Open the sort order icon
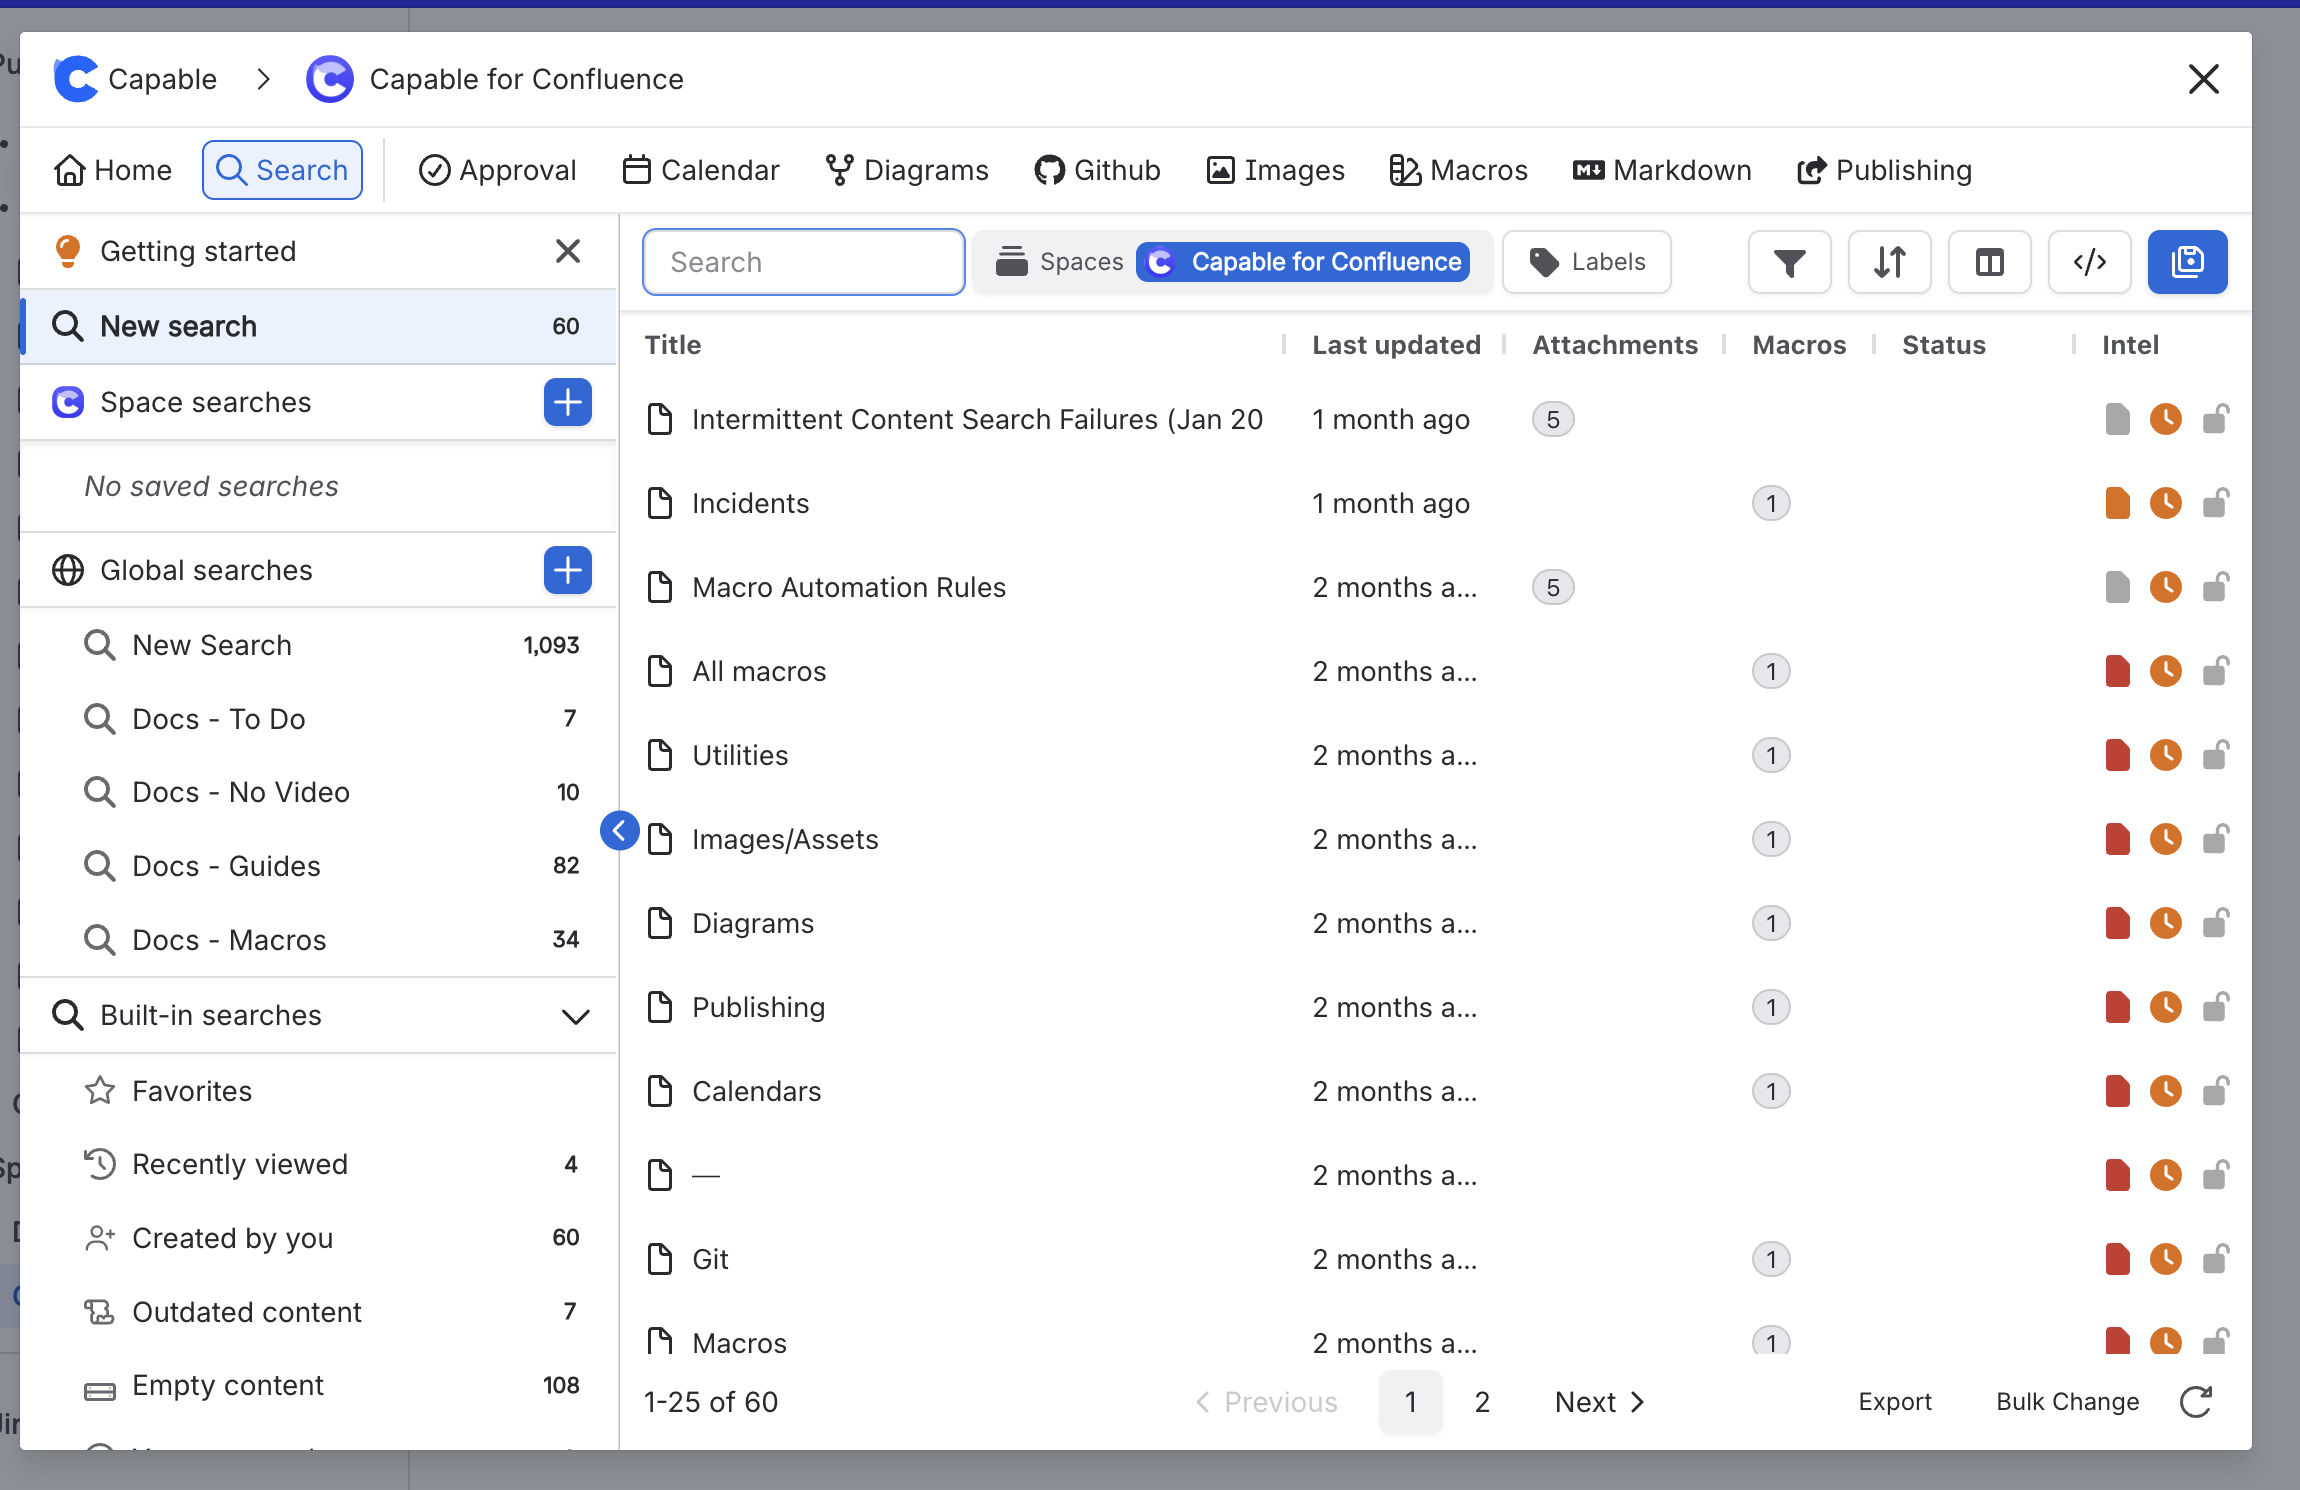Image resolution: width=2300 pixels, height=1490 pixels. (1889, 262)
